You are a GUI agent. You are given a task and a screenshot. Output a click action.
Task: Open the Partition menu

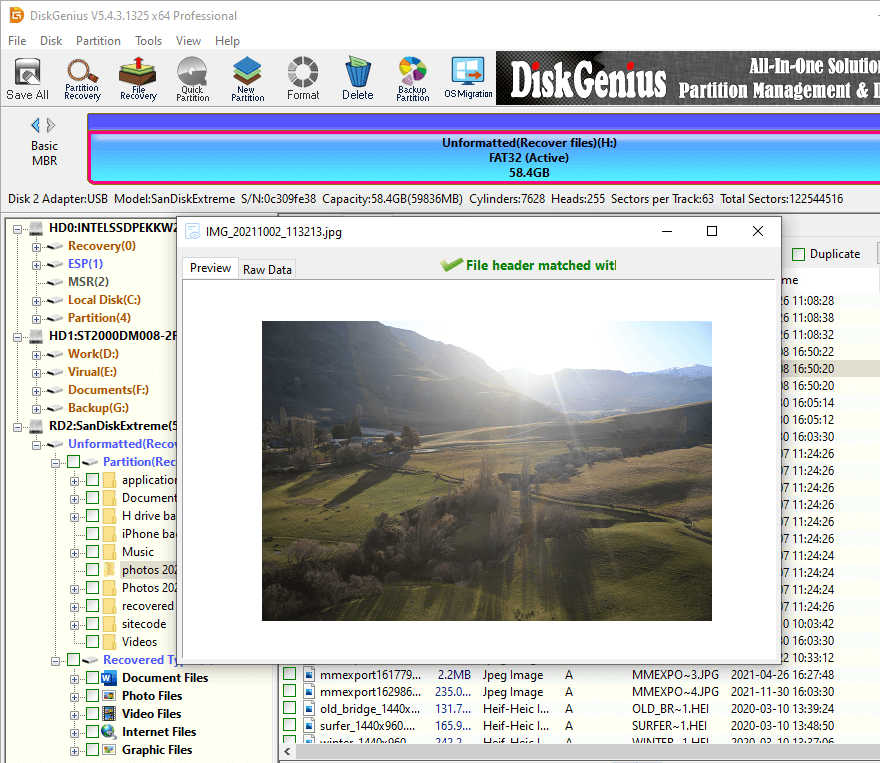[x=98, y=41]
